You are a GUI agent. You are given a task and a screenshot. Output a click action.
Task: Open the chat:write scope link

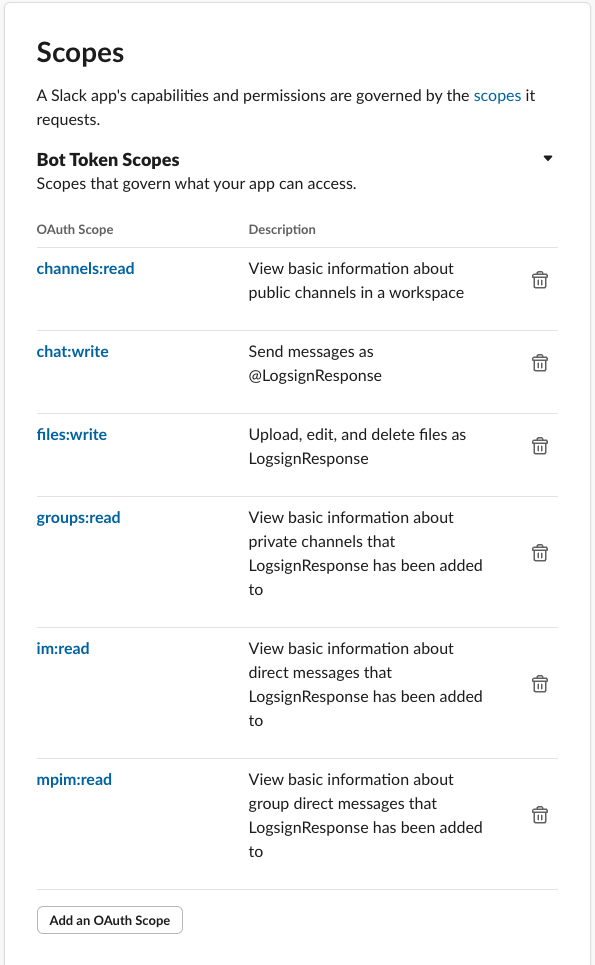(72, 351)
